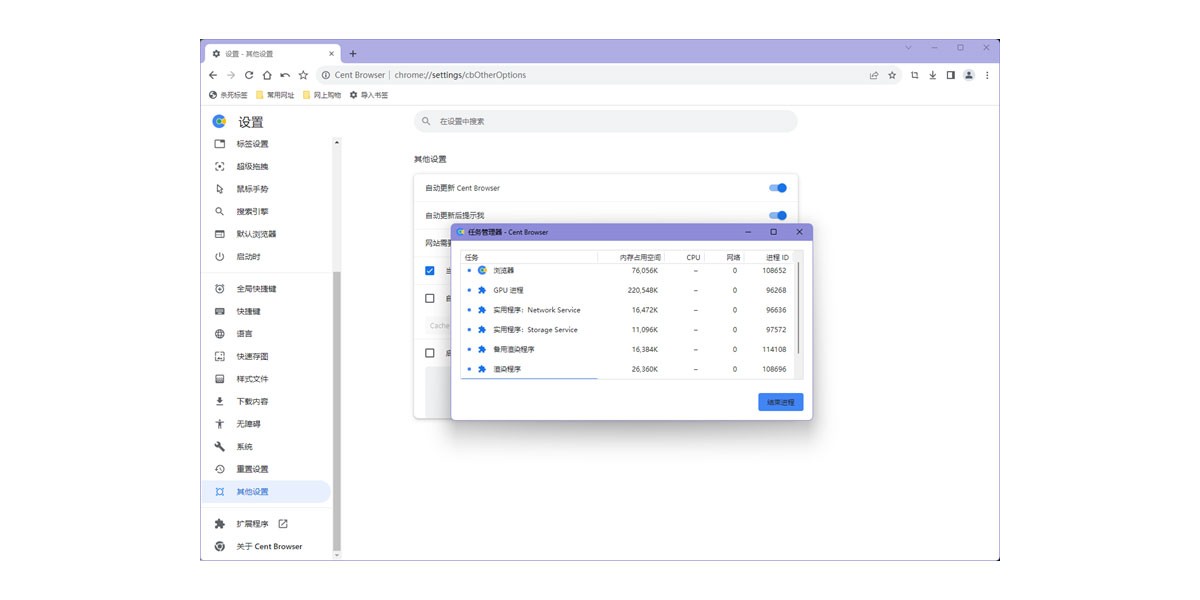Select the 浏览器 process row
1200x600 pixels.
[x=627, y=270]
